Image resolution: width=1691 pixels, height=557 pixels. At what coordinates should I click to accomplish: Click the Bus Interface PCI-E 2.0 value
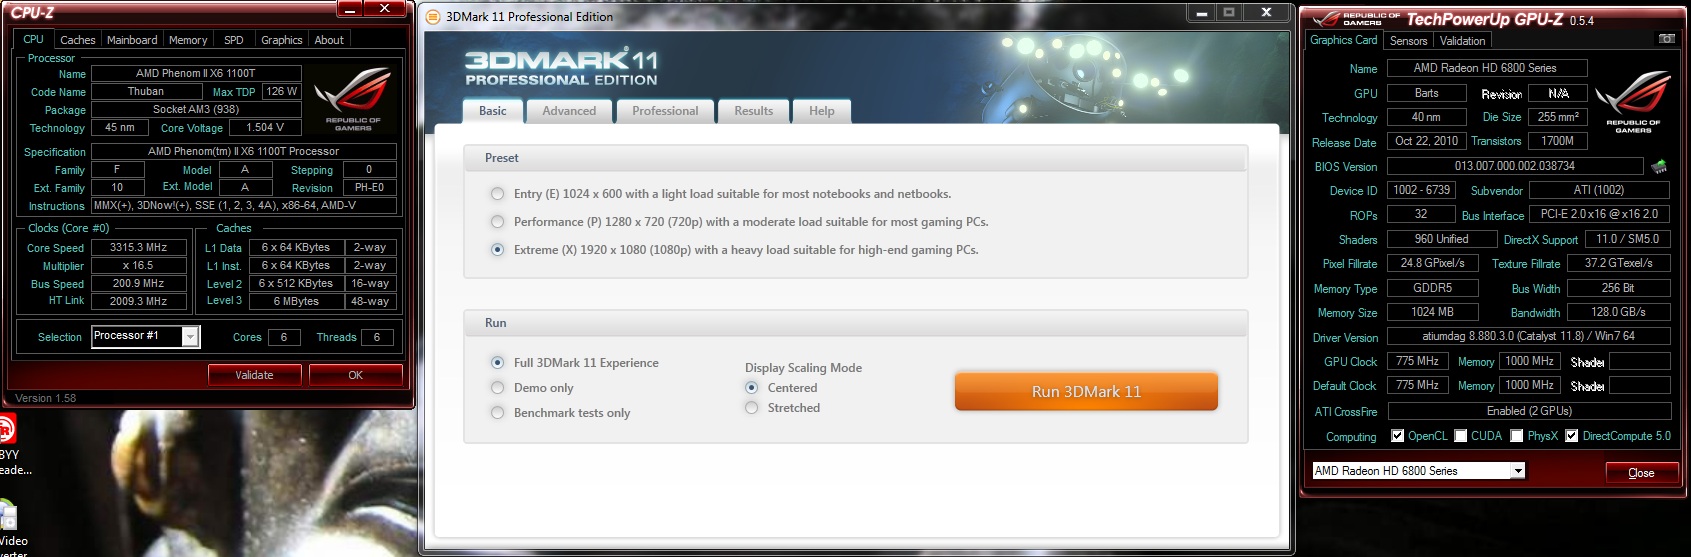[x=1599, y=214]
